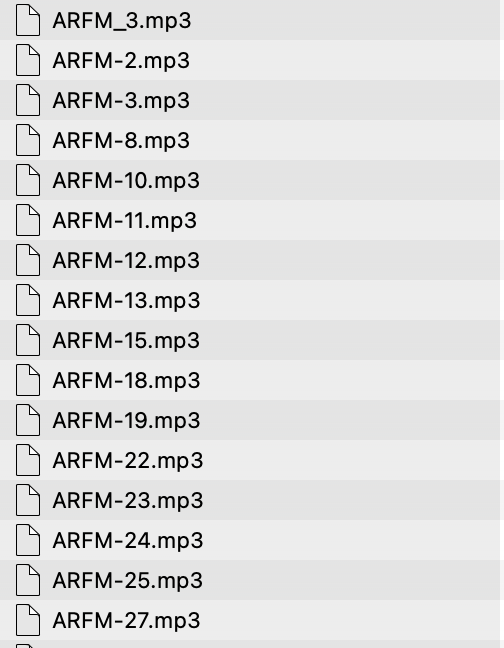The image size is (504, 648).
Task: Select ARFM-25.mp3 in the list
Action: 128,581
